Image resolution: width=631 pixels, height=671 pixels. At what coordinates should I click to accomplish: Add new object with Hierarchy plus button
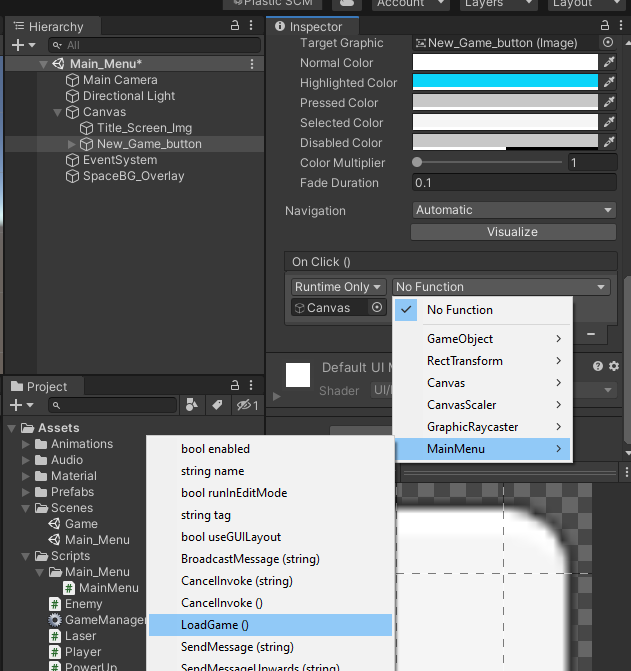point(23,45)
